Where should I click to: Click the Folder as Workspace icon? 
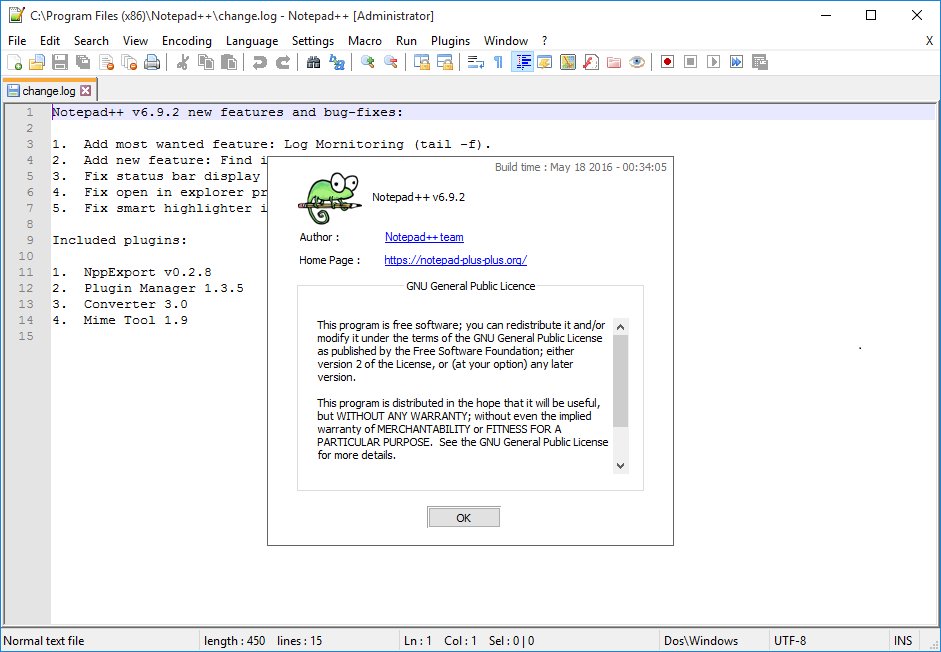click(613, 62)
